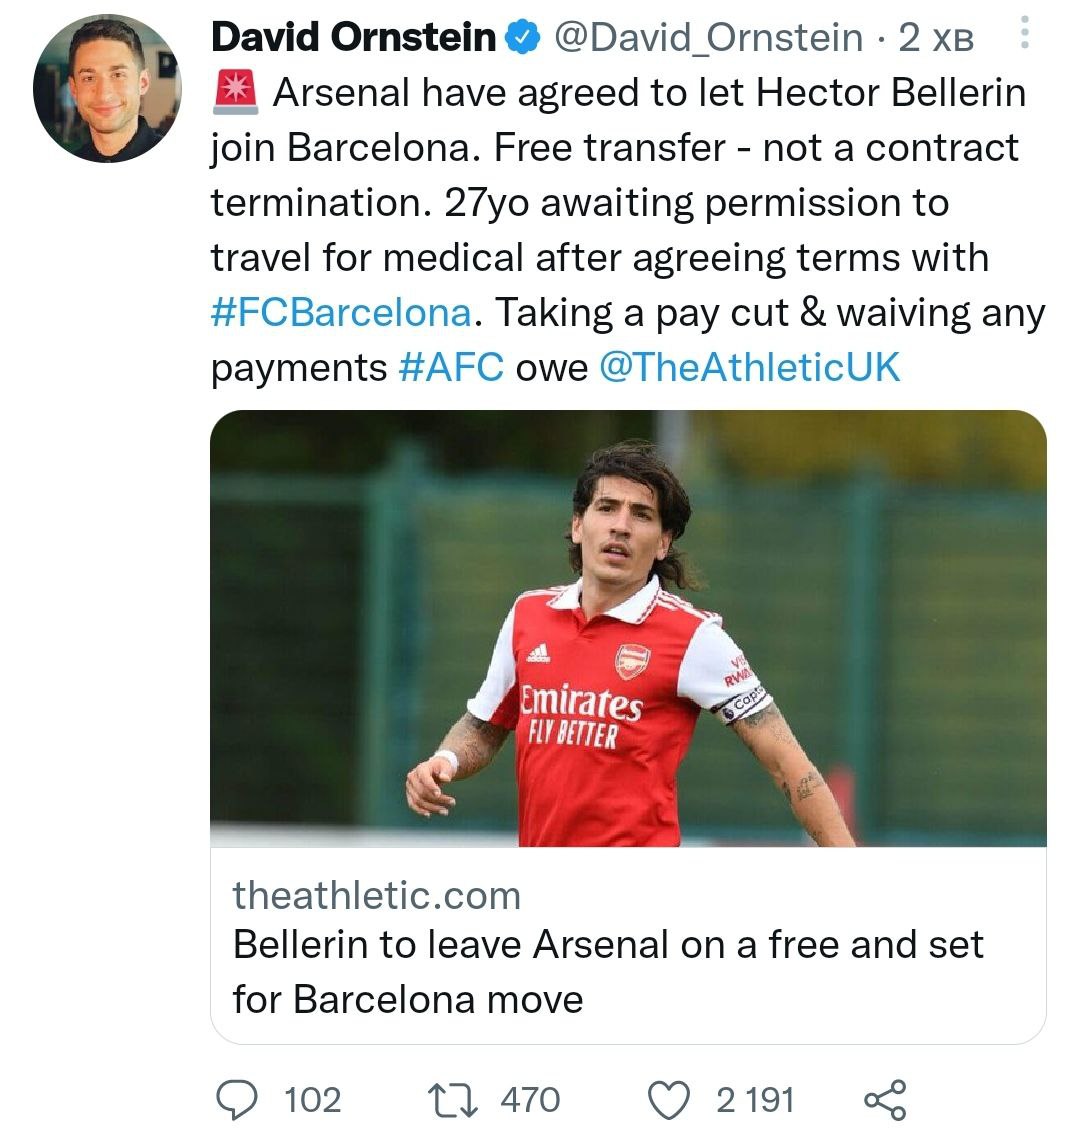The height and width of the screenshot is (1142, 1080).
Task: Like the tweet with the heart icon
Action: click(669, 1099)
